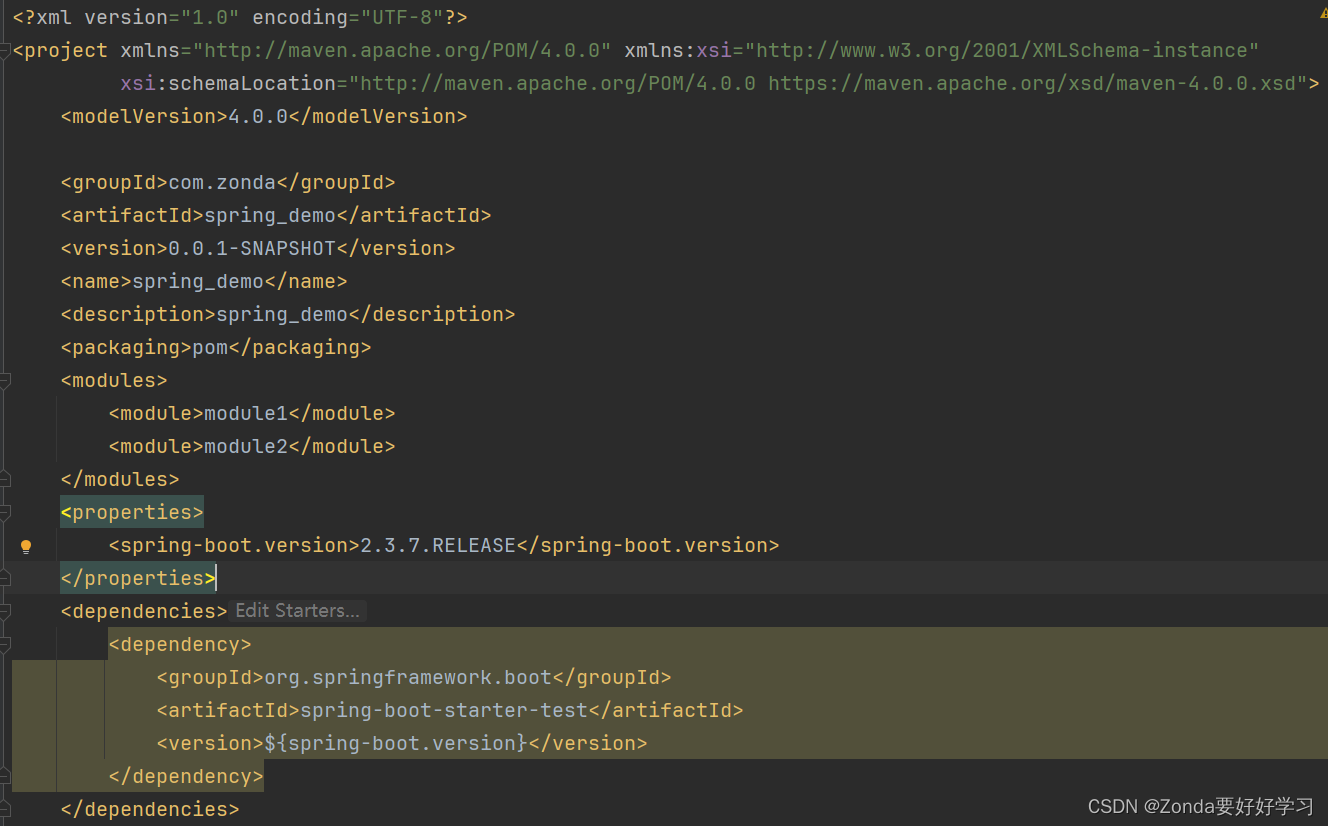This screenshot has height=826, width=1328.
Task: Click the maven-4.0.0.xsd schema URL
Action: [x=1032, y=83]
